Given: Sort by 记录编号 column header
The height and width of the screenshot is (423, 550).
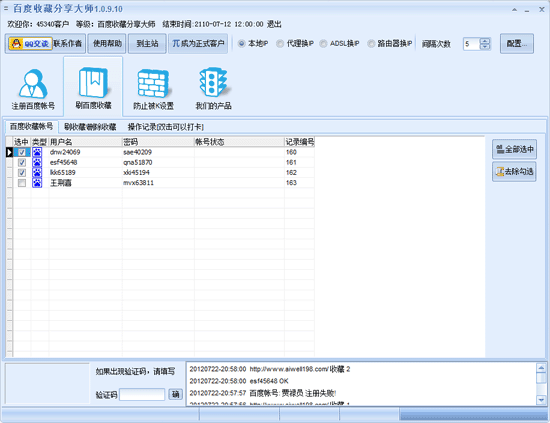Looking at the screenshot, I should (x=299, y=142).
